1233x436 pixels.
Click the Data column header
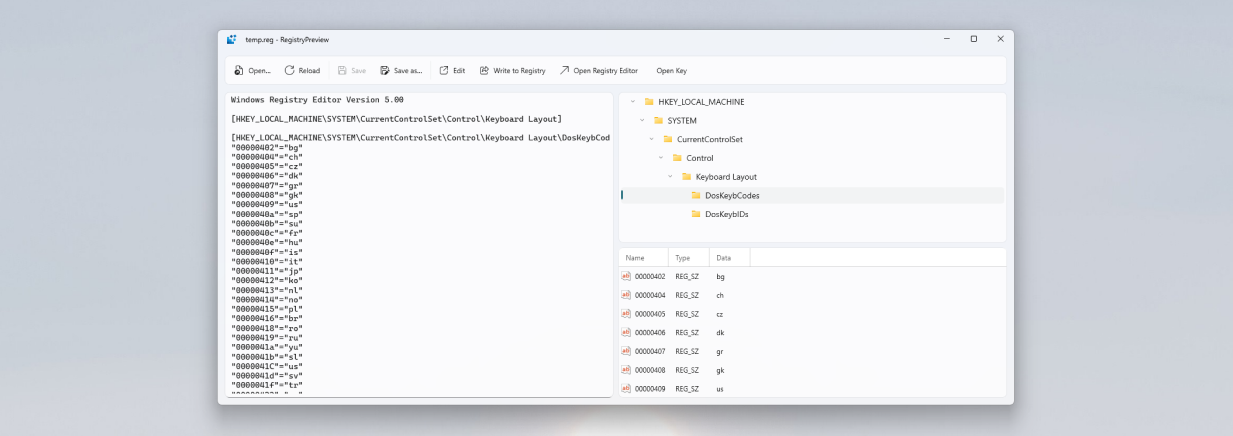[x=724, y=258]
